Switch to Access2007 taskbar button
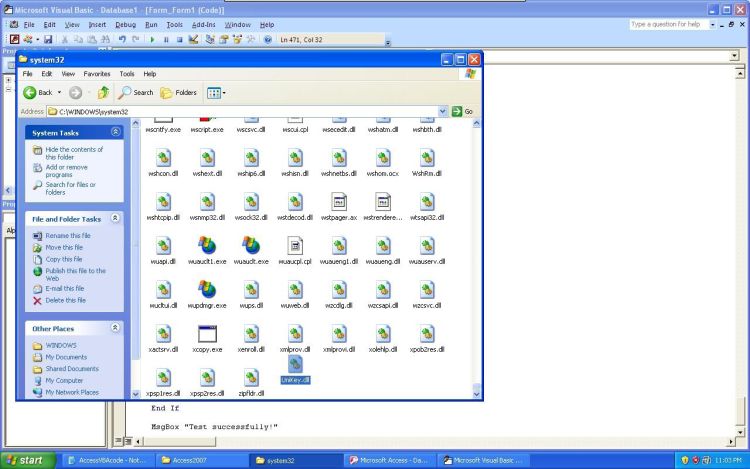Screen dimensions: 750x469 pos(203,460)
